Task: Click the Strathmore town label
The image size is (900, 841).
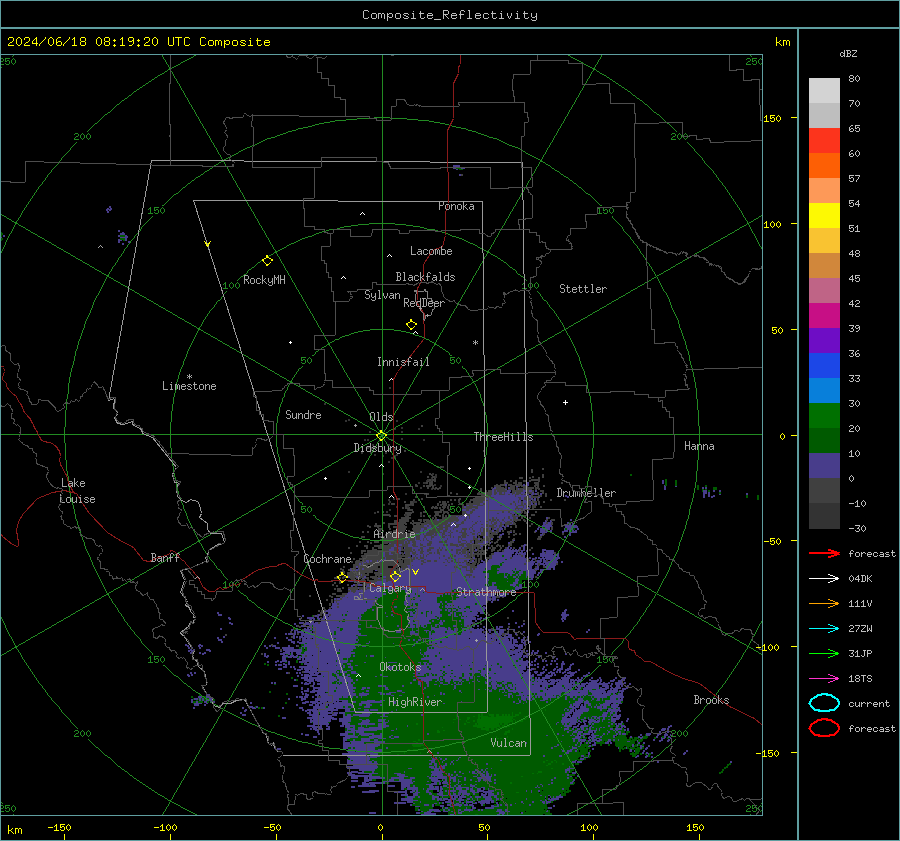Action: click(x=486, y=592)
